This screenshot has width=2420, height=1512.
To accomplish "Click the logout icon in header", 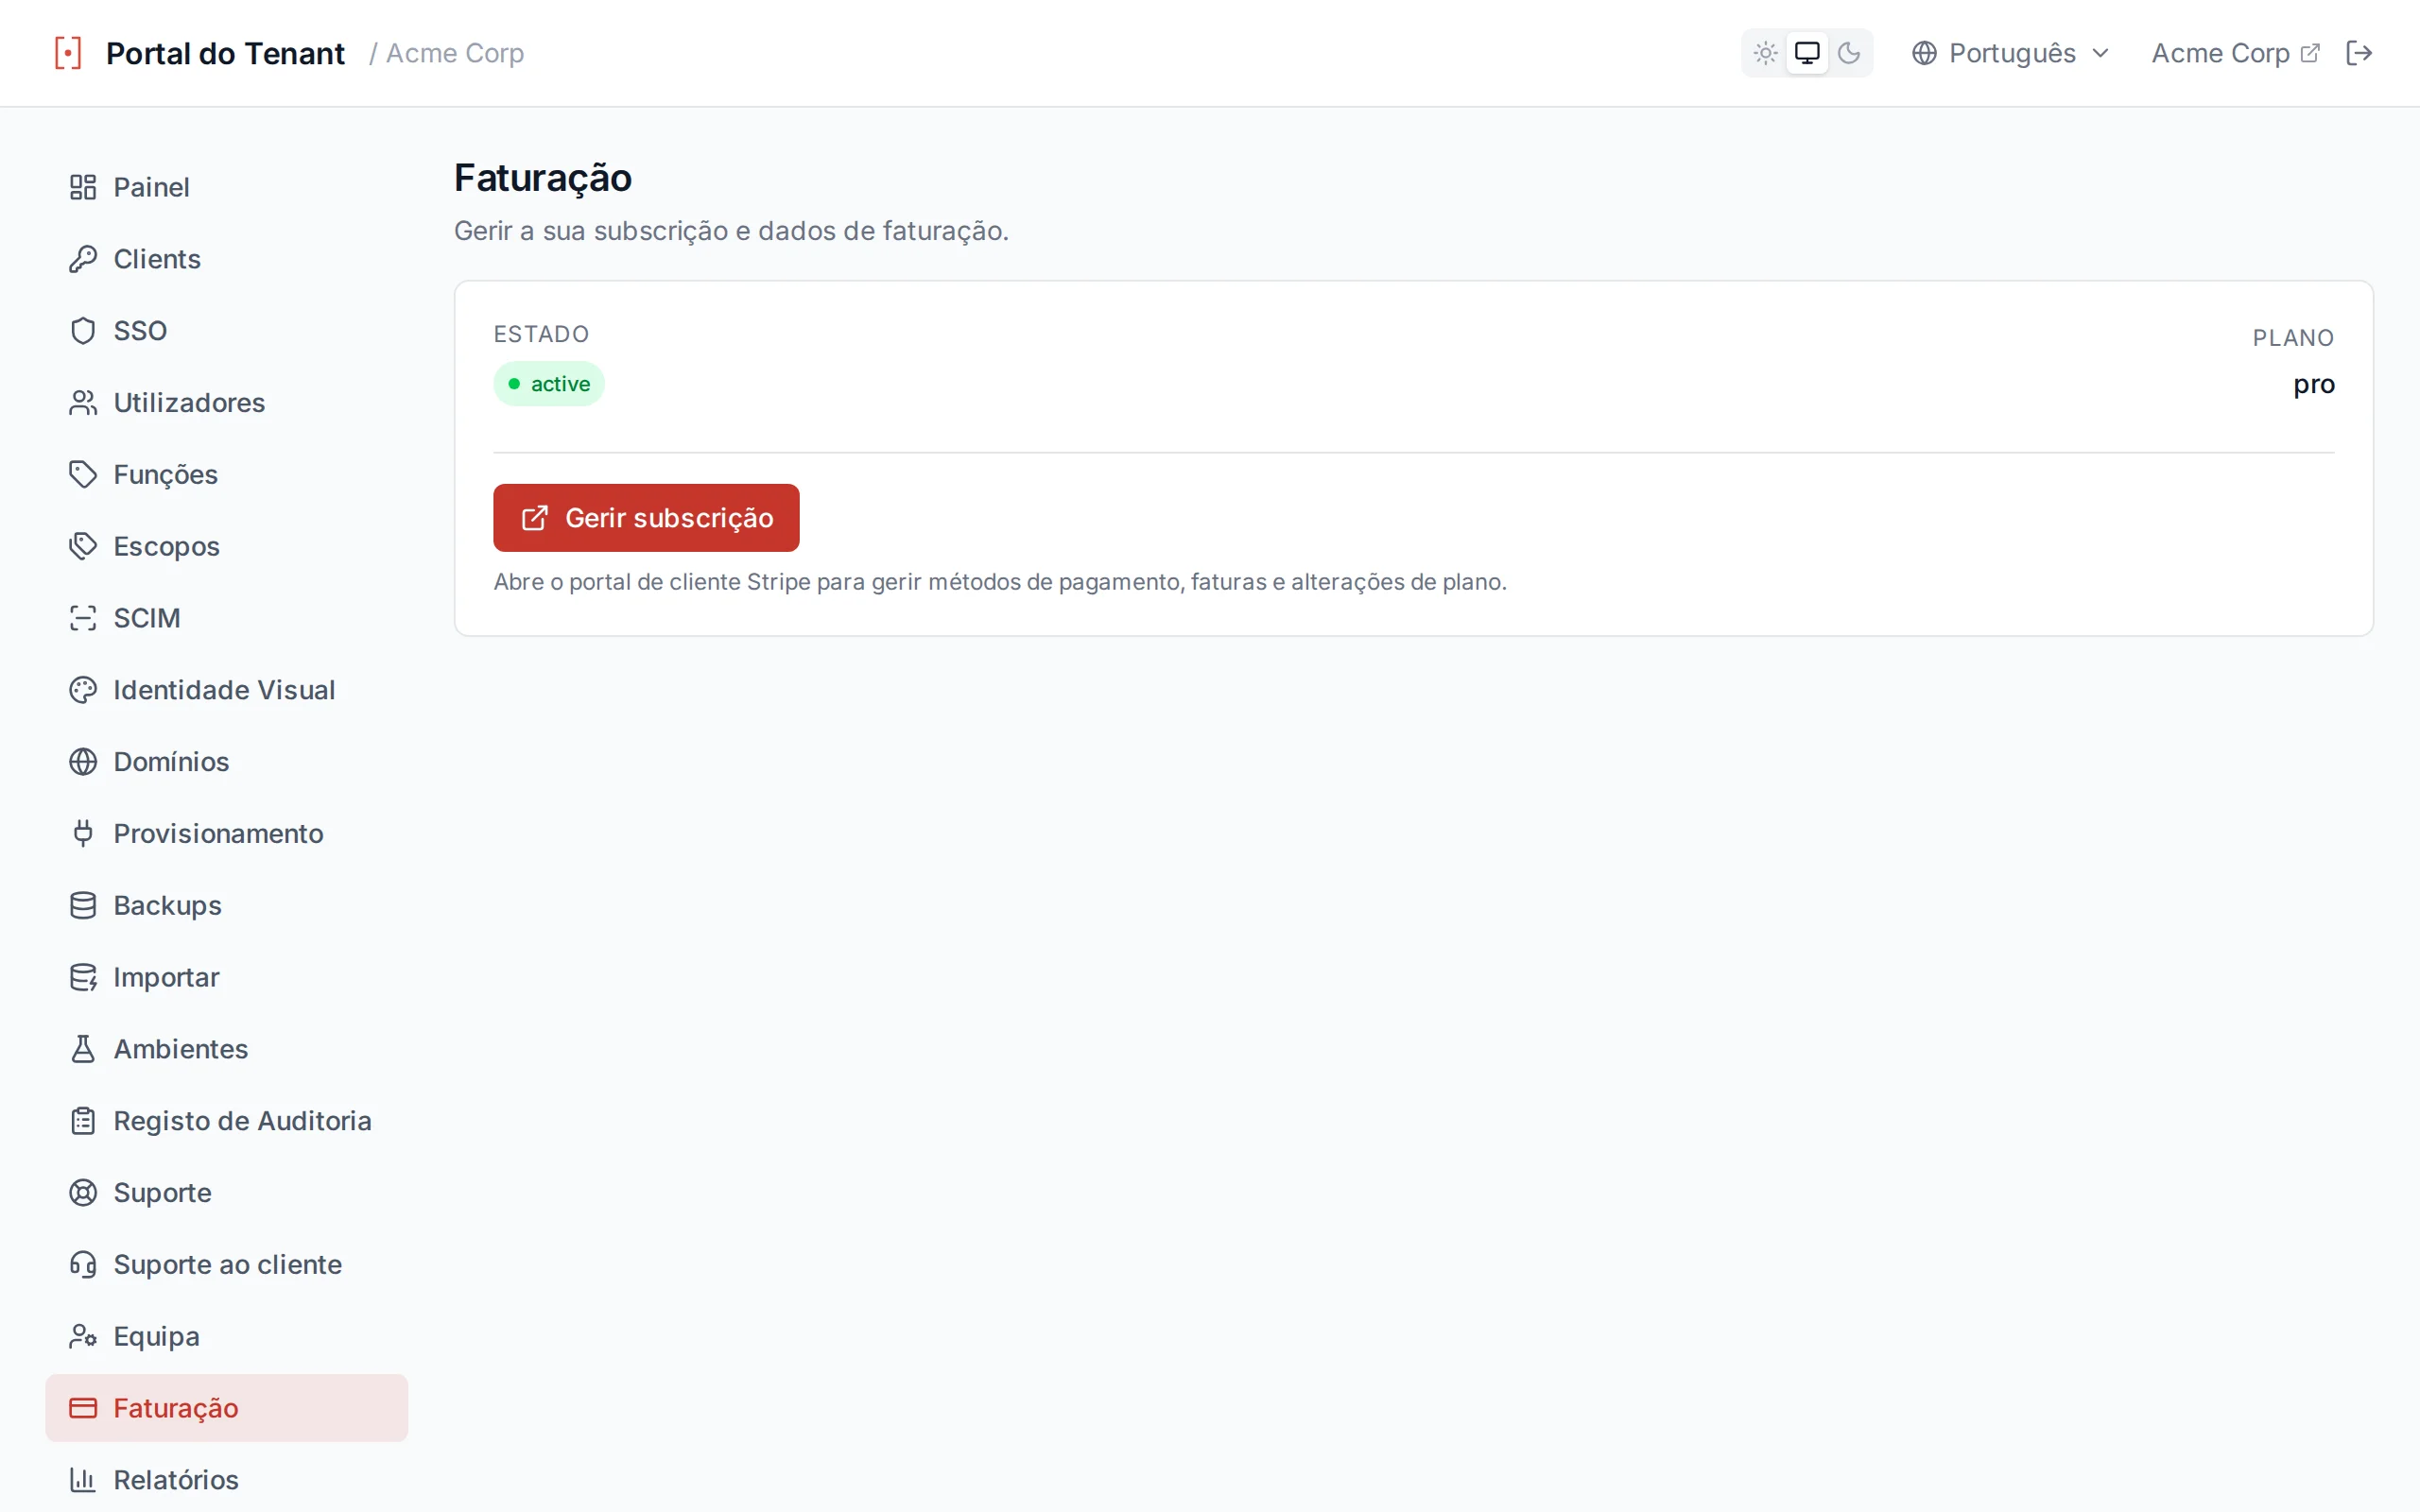I will point(2359,53).
